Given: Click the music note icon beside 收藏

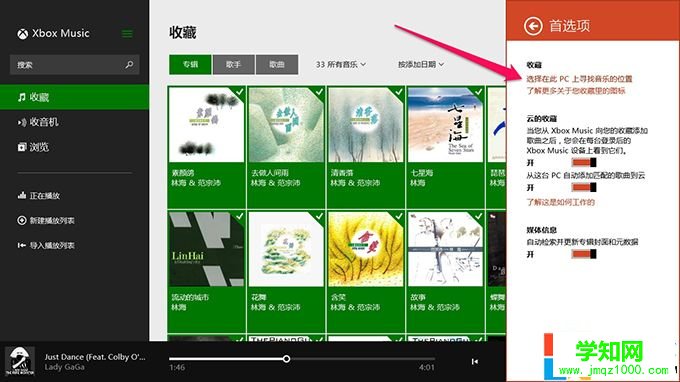Looking at the screenshot, I should click(x=22, y=97).
